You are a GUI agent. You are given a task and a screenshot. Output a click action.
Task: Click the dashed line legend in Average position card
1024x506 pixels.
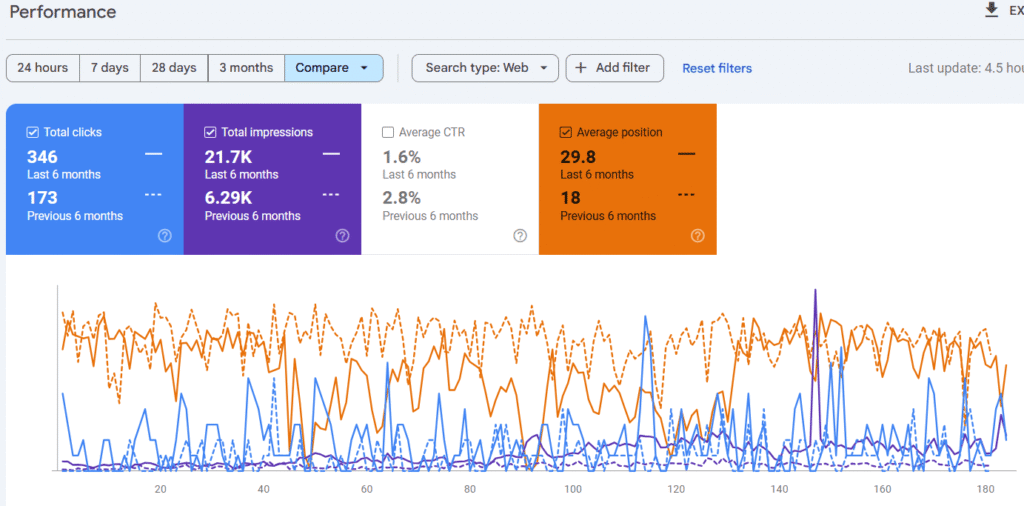click(686, 195)
